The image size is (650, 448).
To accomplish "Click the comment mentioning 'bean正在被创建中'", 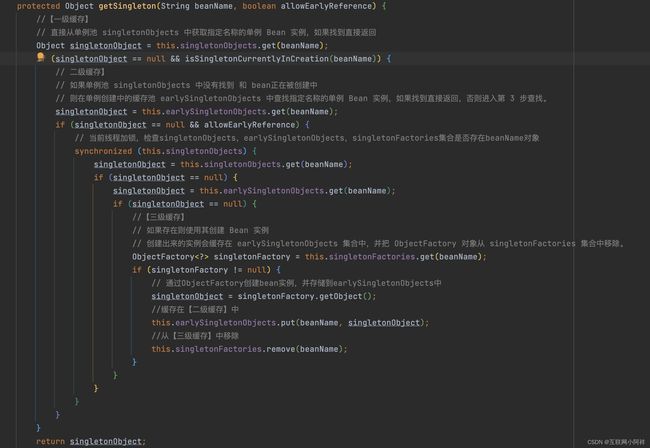I will [187, 85].
